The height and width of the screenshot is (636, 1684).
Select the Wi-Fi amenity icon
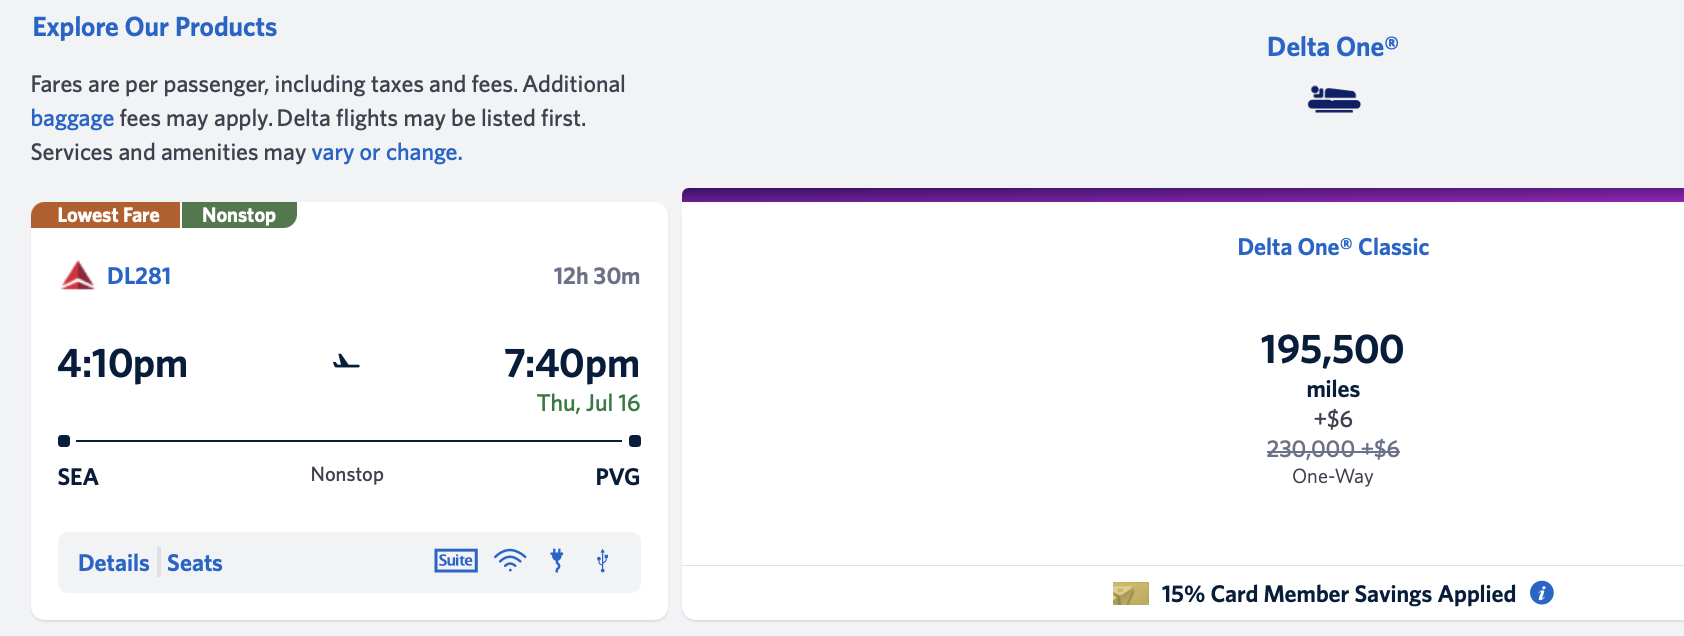pos(510,561)
